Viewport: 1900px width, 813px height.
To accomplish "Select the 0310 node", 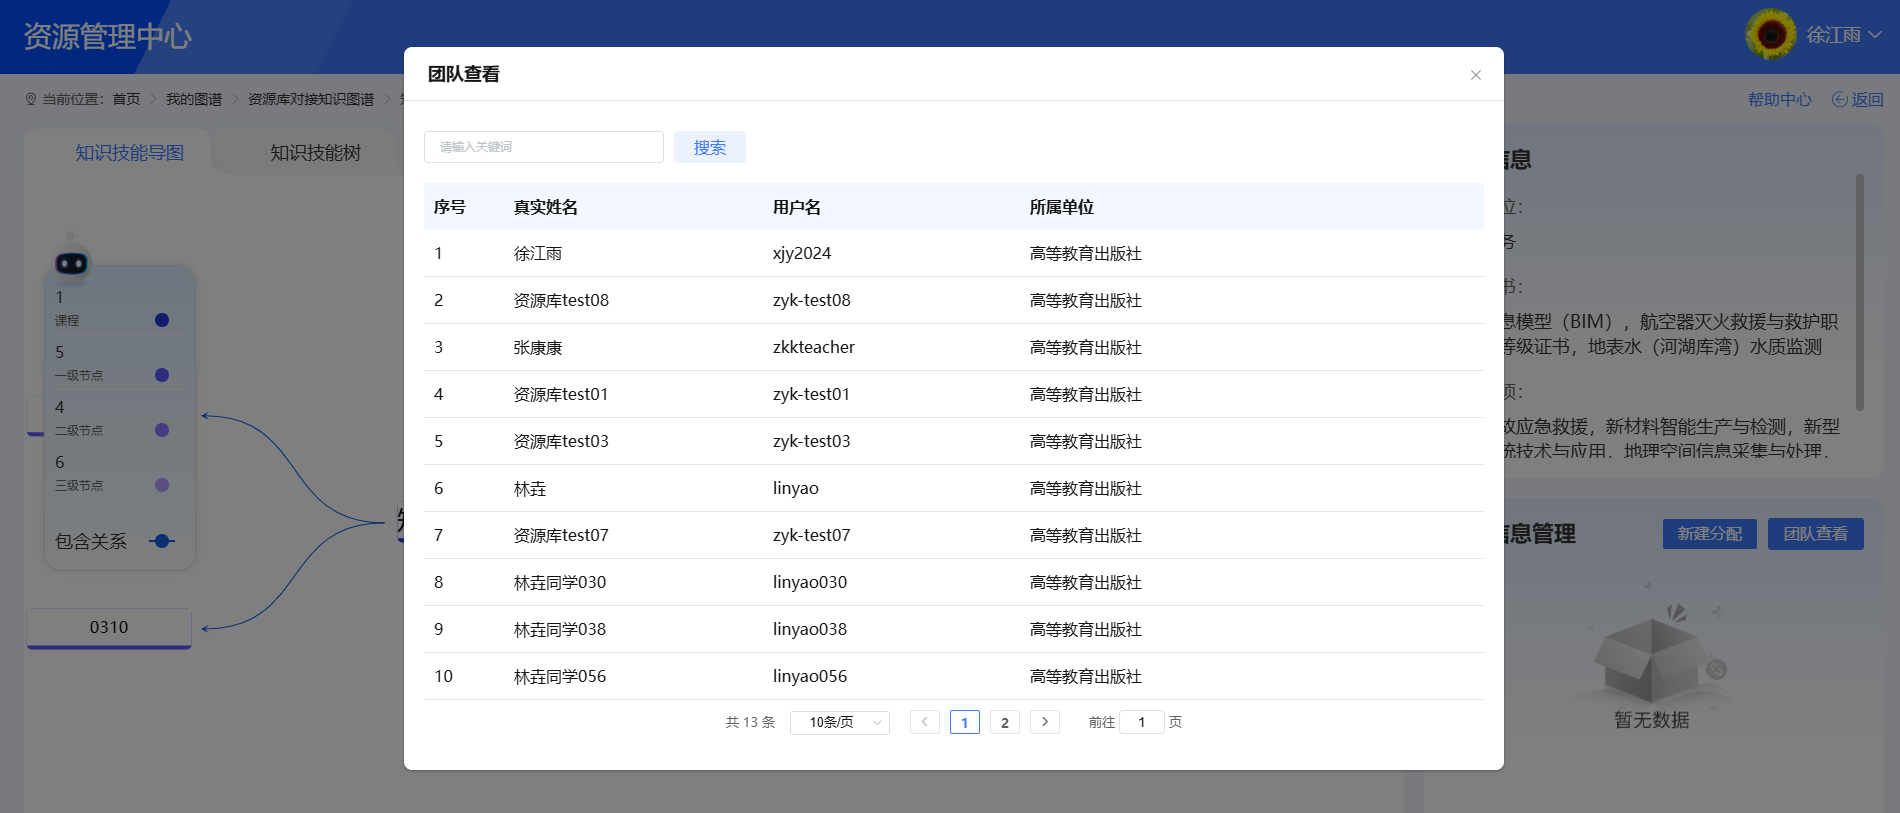I will (x=109, y=628).
